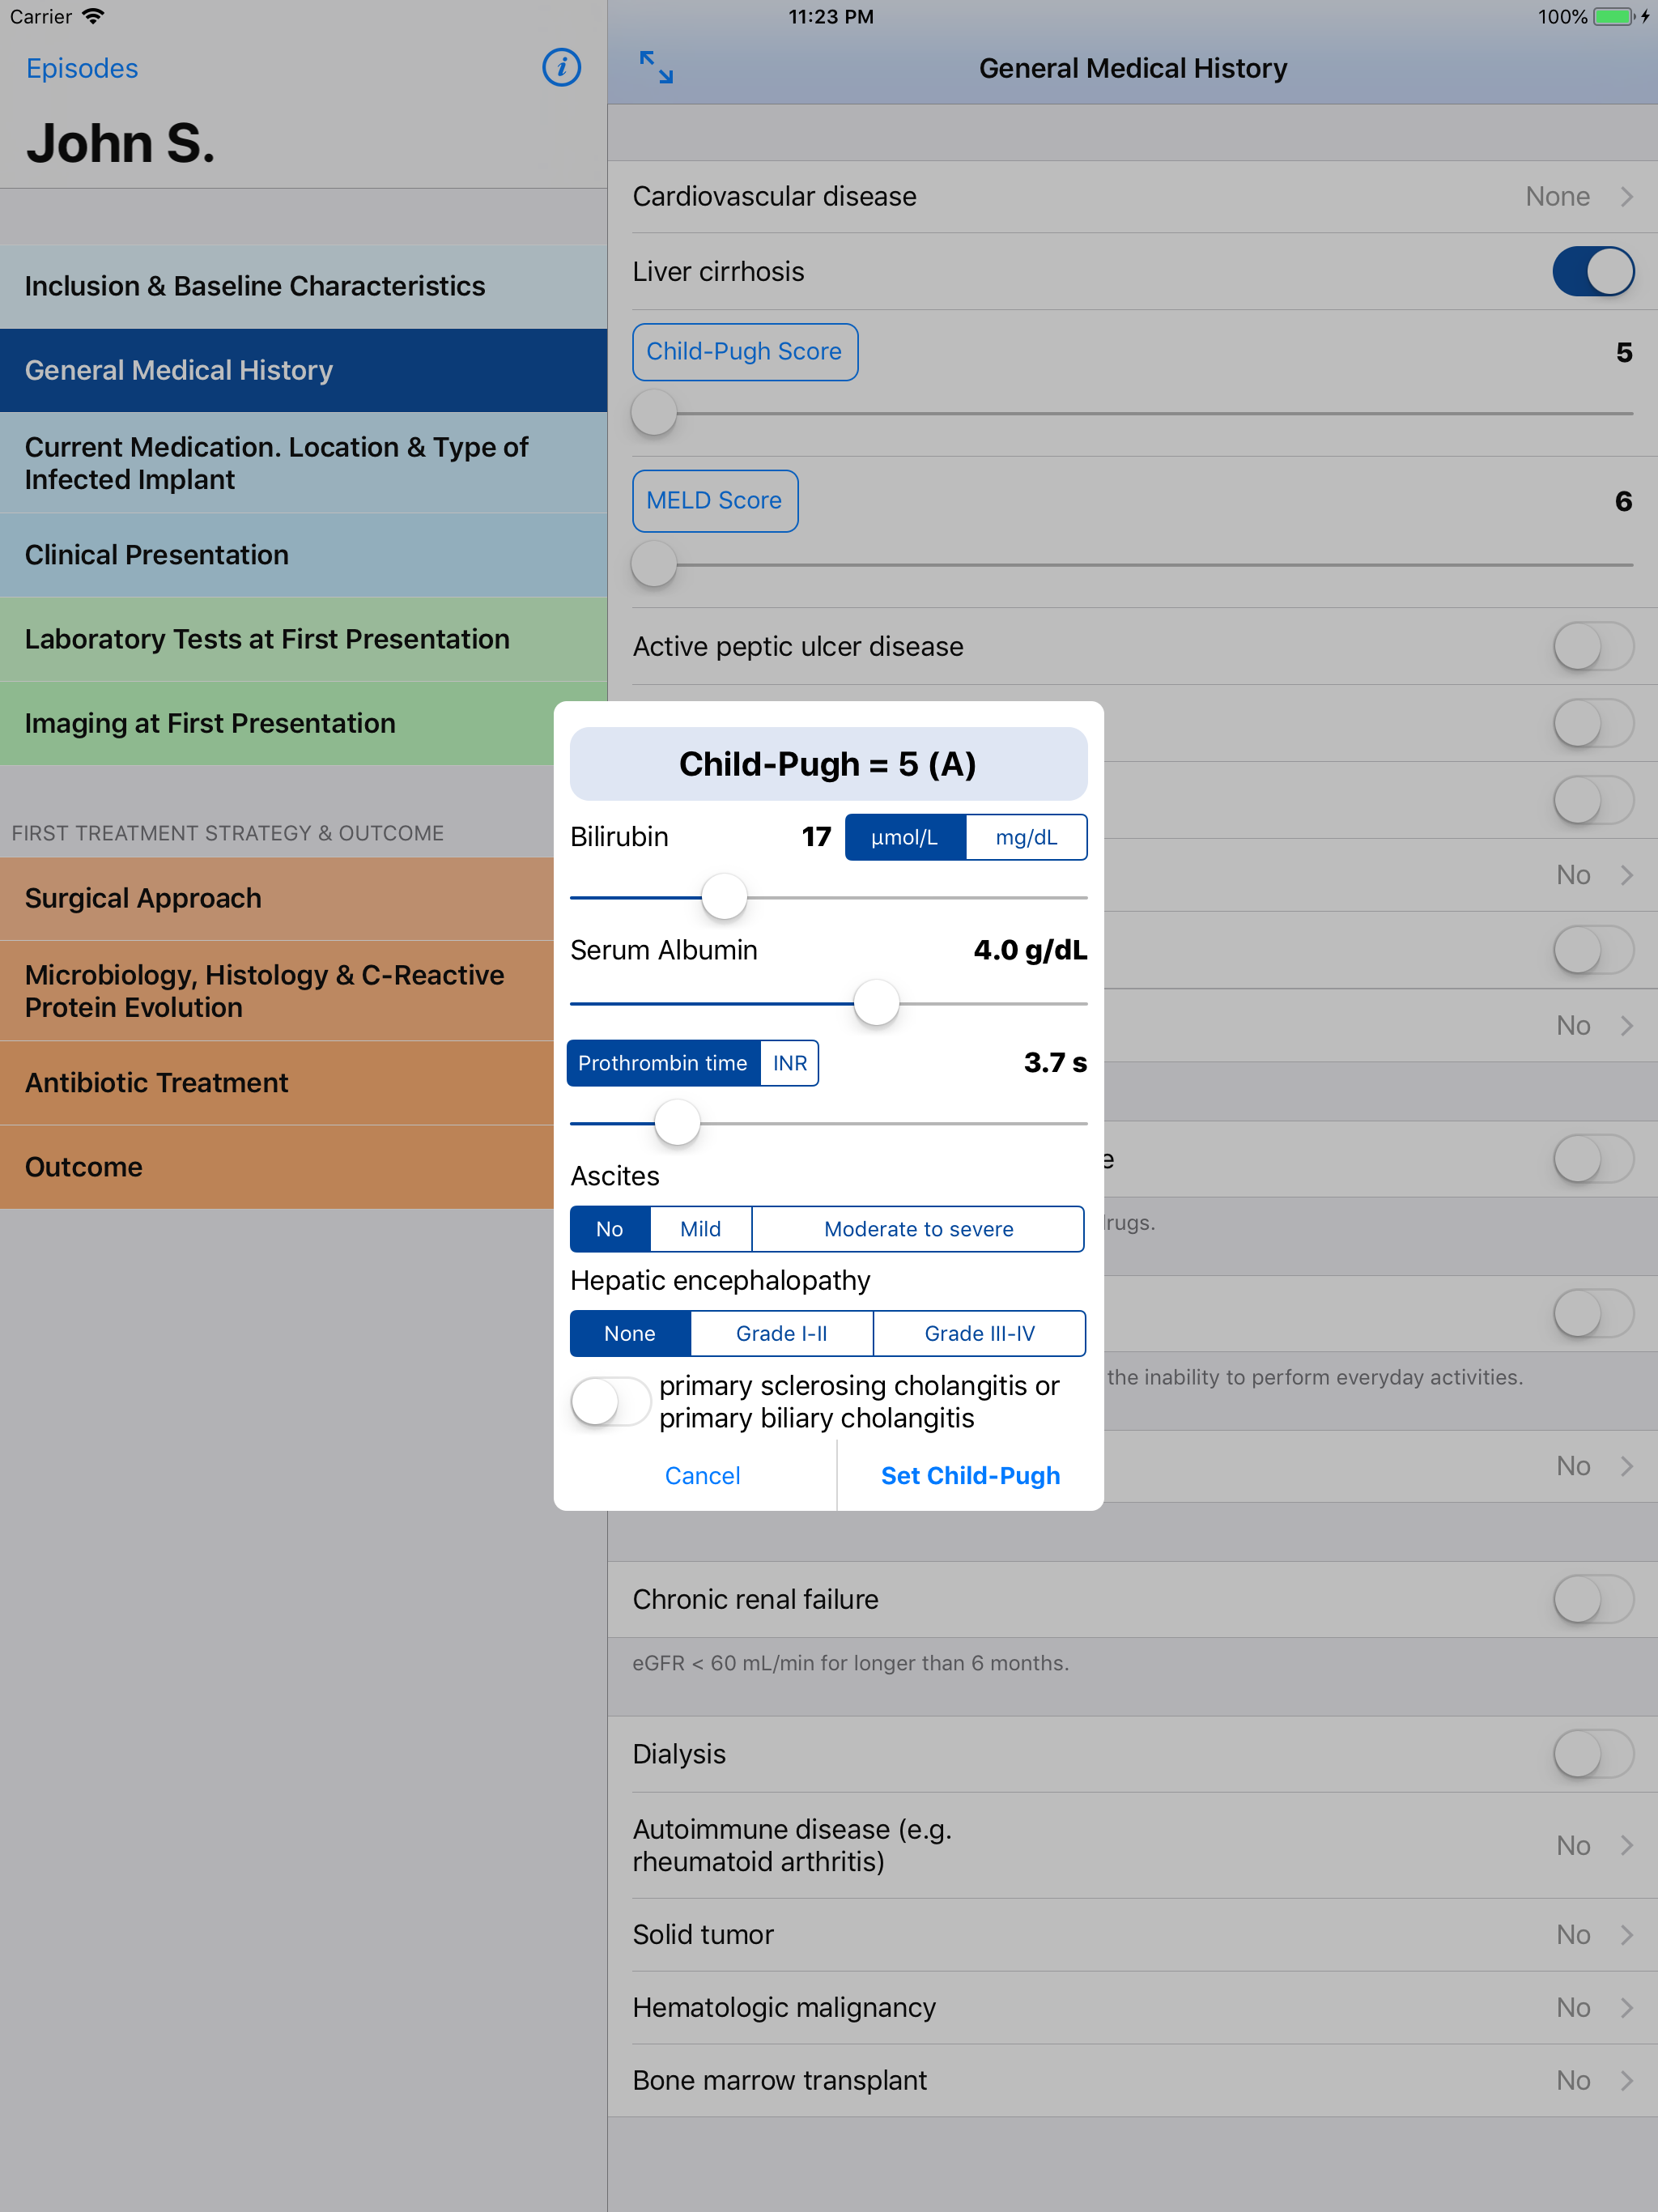
Task: Click the Serum Albumin slider handle
Action: click(x=876, y=1003)
